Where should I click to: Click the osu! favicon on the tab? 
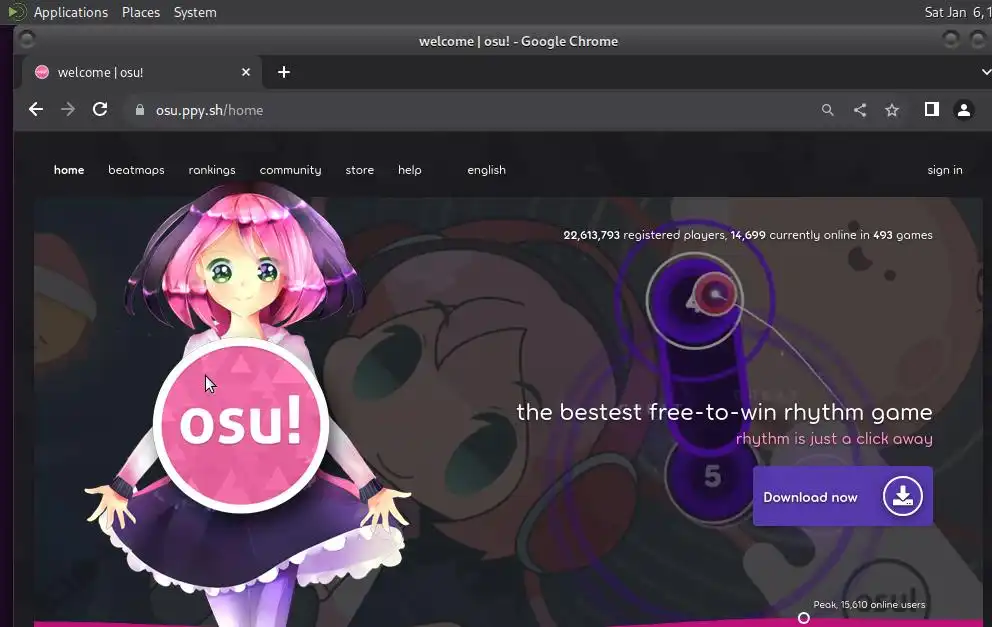pos(42,72)
